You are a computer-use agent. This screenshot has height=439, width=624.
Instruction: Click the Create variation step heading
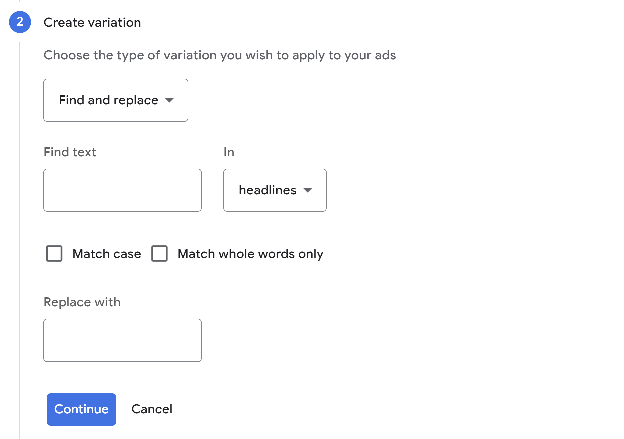pyautogui.click(x=92, y=22)
